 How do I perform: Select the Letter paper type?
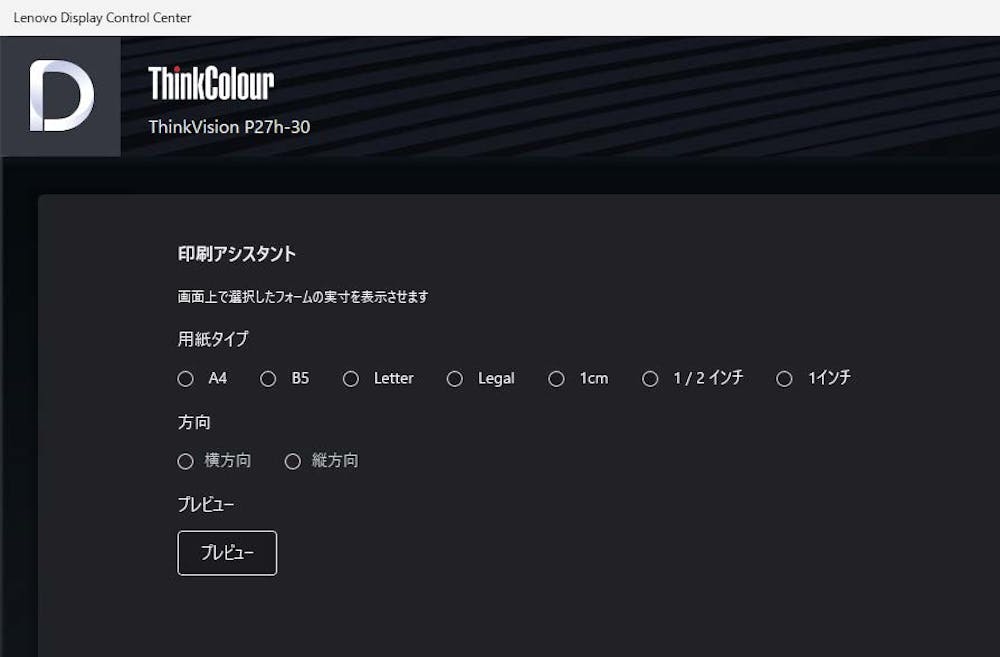click(x=351, y=379)
